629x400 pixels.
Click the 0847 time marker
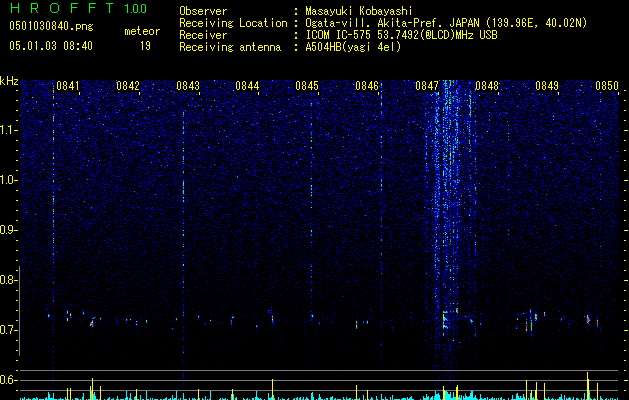point(427,86)
